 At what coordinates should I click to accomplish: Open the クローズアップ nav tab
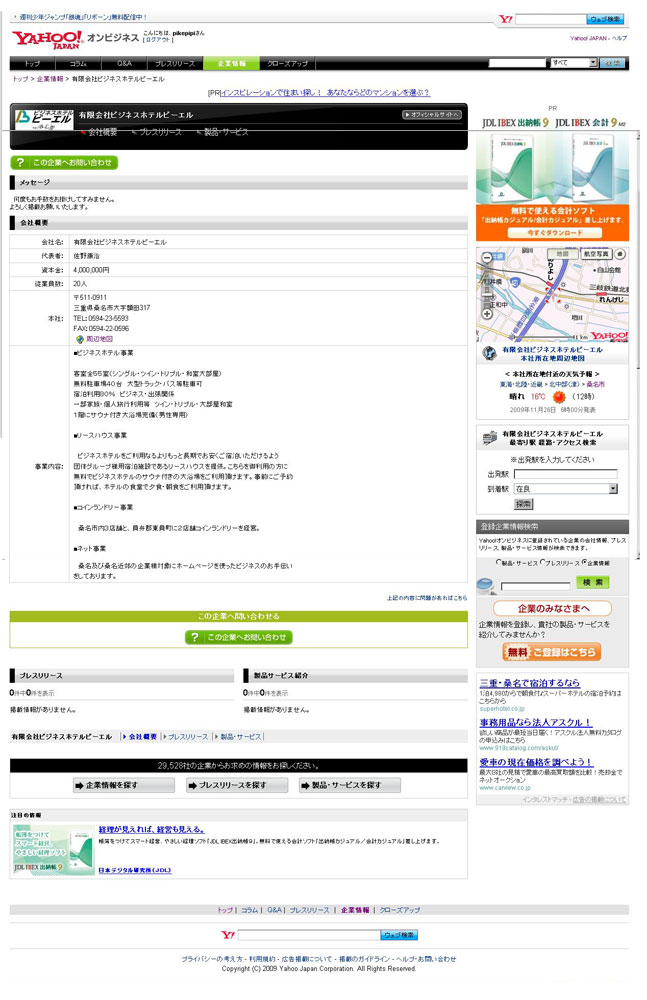pyautogui.click(x=288, y=63)
